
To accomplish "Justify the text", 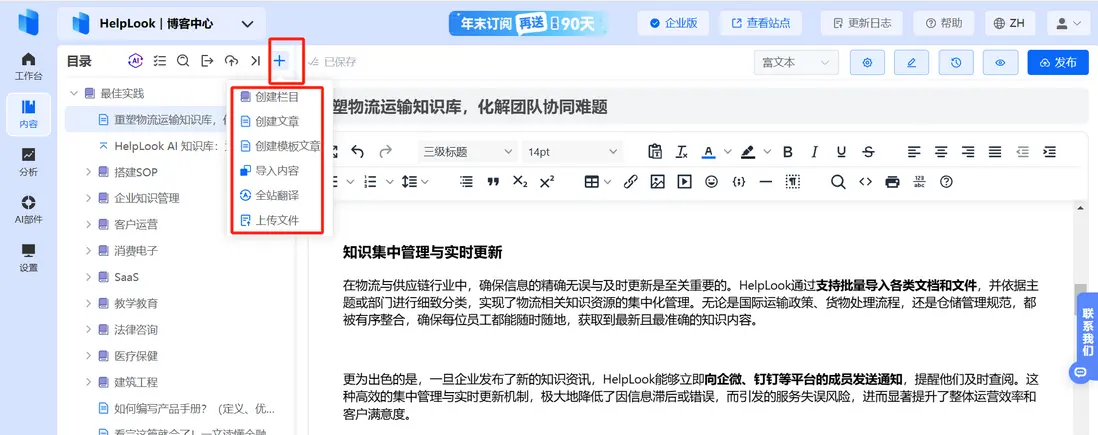I will pos(995,151).
